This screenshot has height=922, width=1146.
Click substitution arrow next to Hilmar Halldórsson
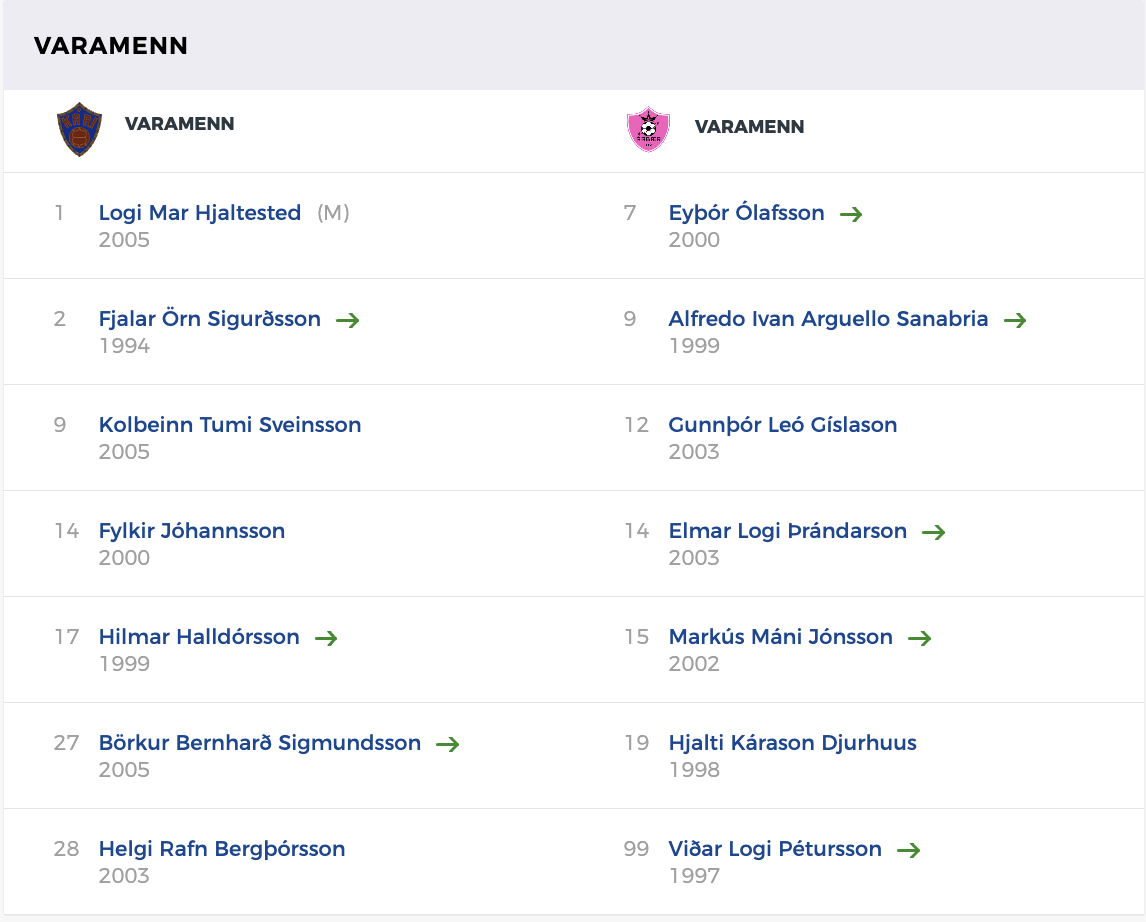pyautogui.click(x=327, y=638)
